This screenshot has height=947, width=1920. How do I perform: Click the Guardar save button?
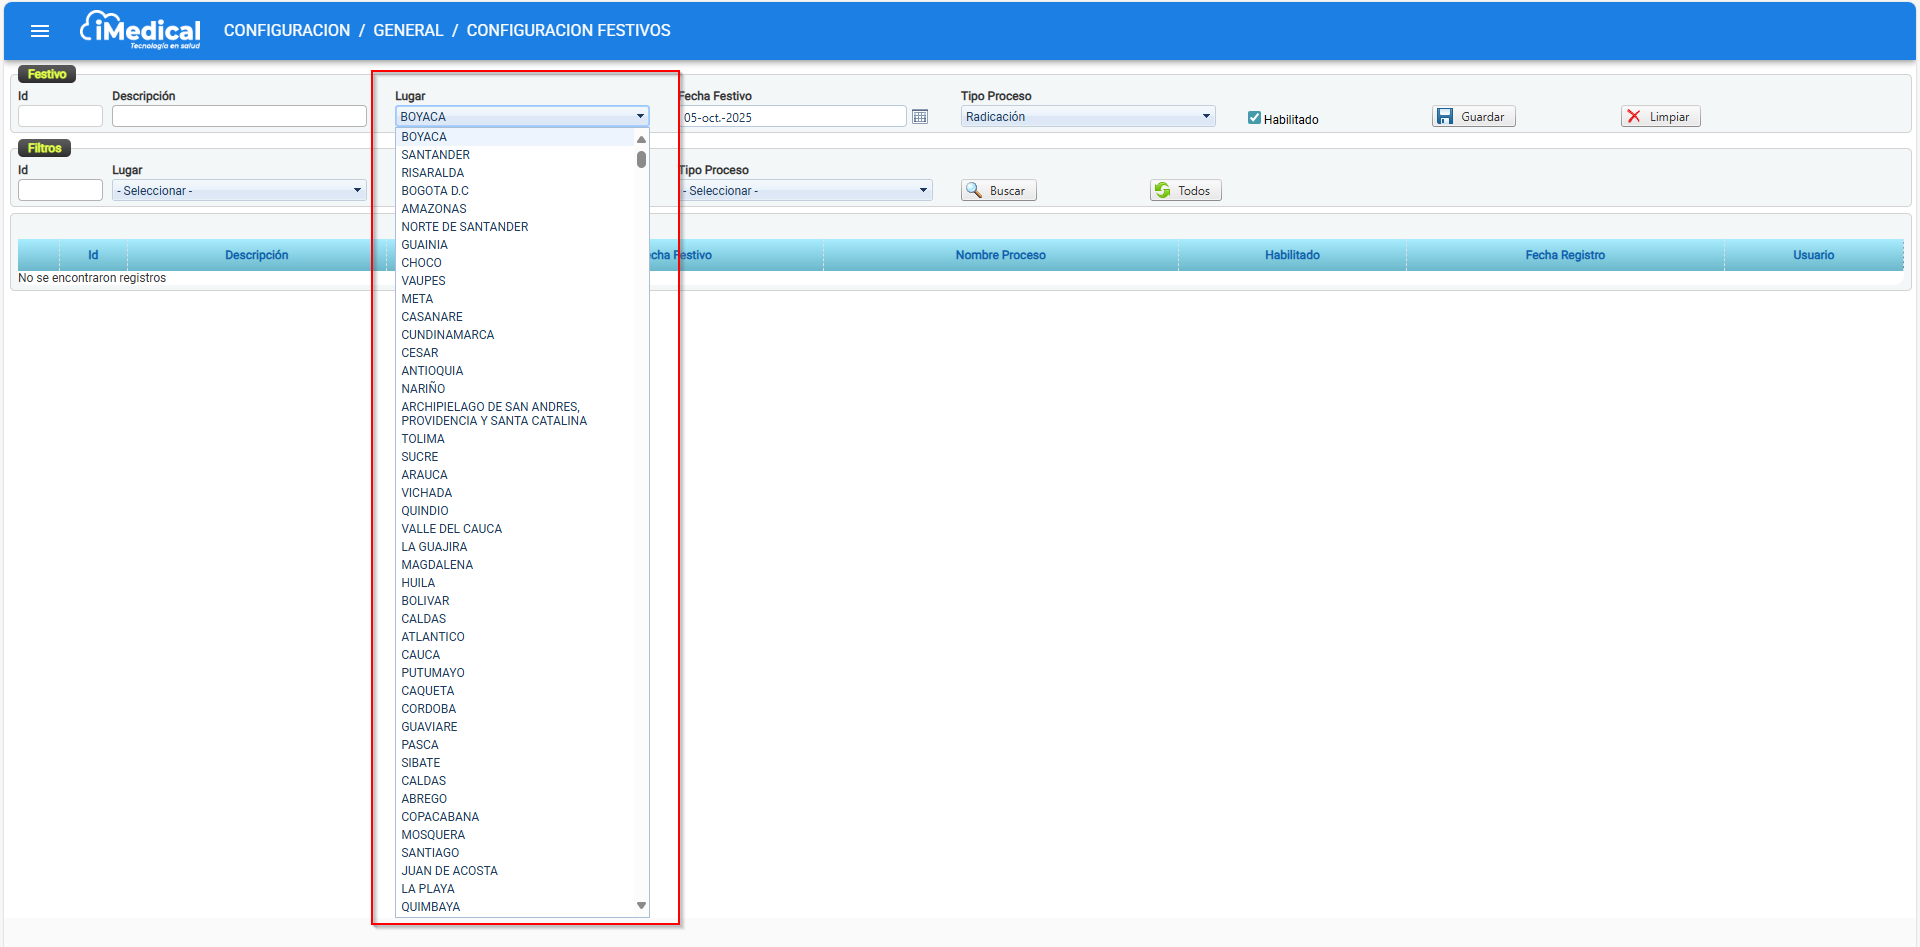[1473, 117]
